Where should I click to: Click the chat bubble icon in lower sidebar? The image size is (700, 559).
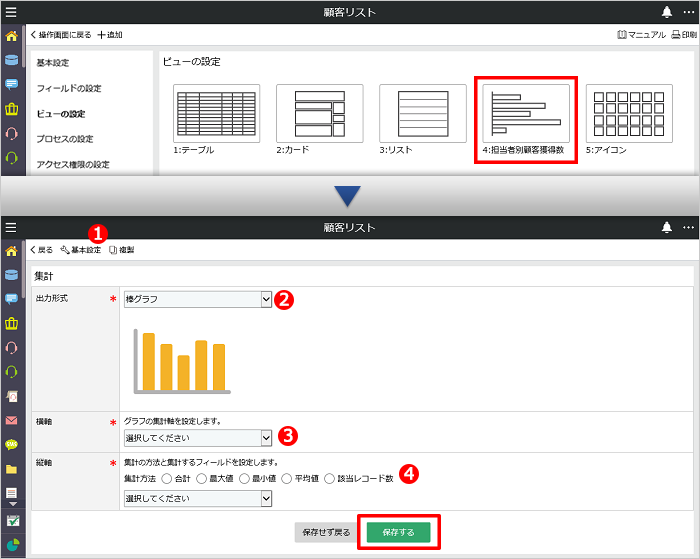coord(12,299)
